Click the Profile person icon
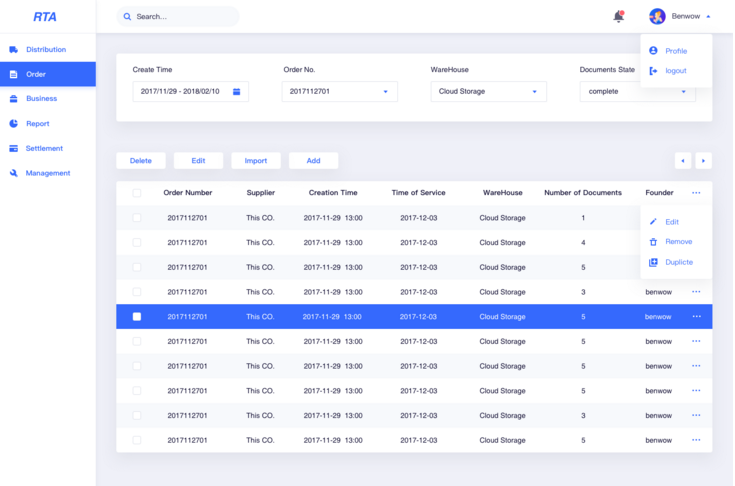Screen dimensions: 735x486 point(653,51)
